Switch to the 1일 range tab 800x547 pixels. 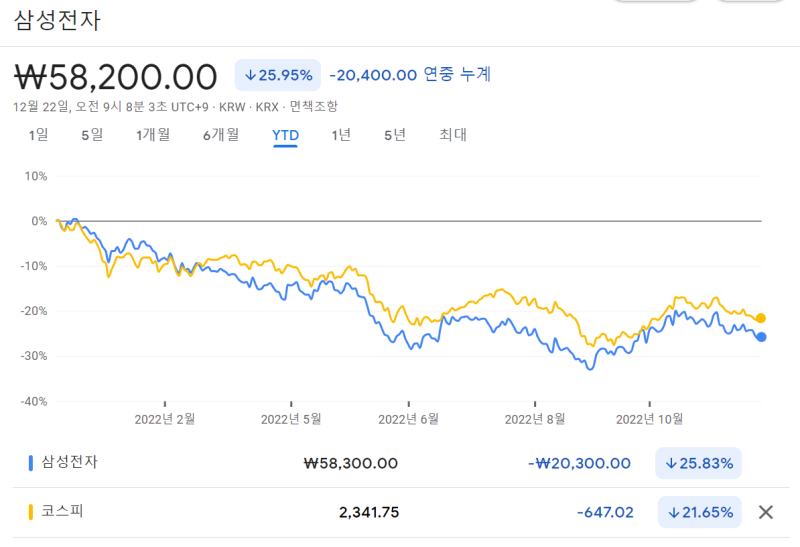(x=38, y=135)
